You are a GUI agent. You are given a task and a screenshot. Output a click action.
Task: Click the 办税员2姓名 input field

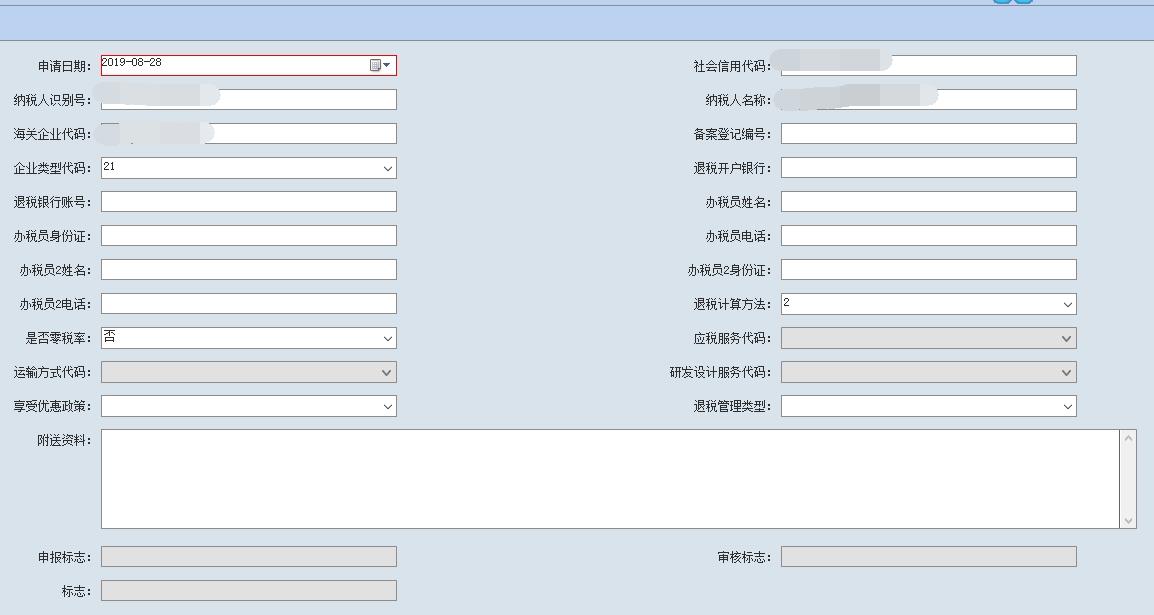[249, 269]
